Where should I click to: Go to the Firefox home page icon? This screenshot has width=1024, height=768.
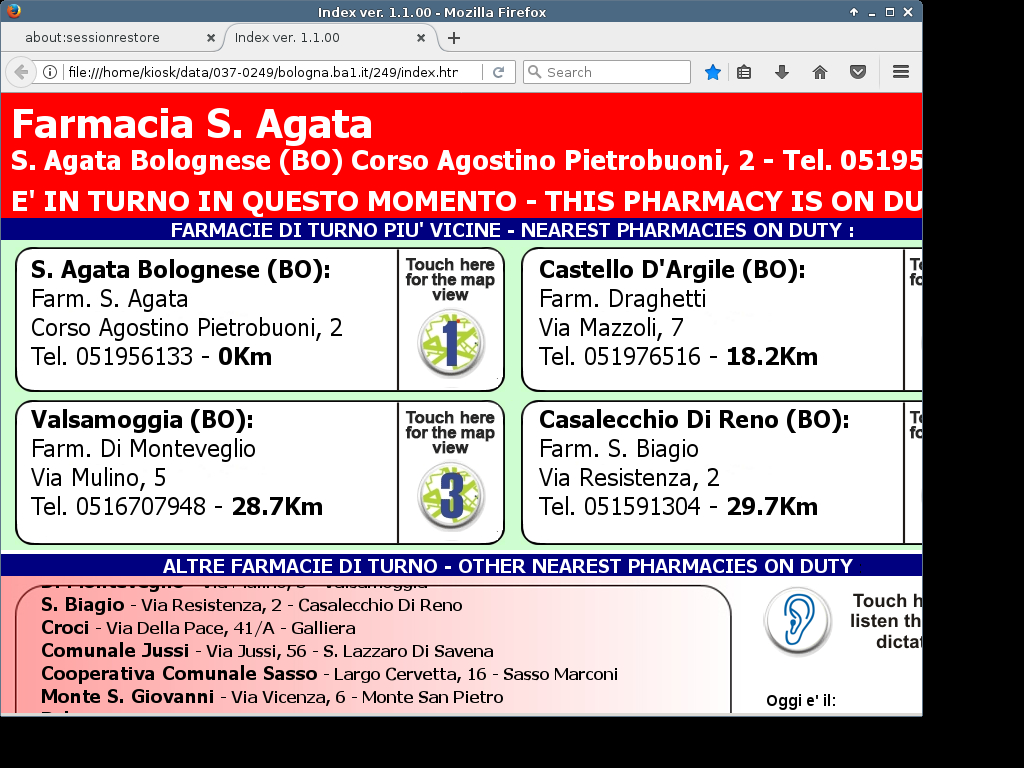820,72
